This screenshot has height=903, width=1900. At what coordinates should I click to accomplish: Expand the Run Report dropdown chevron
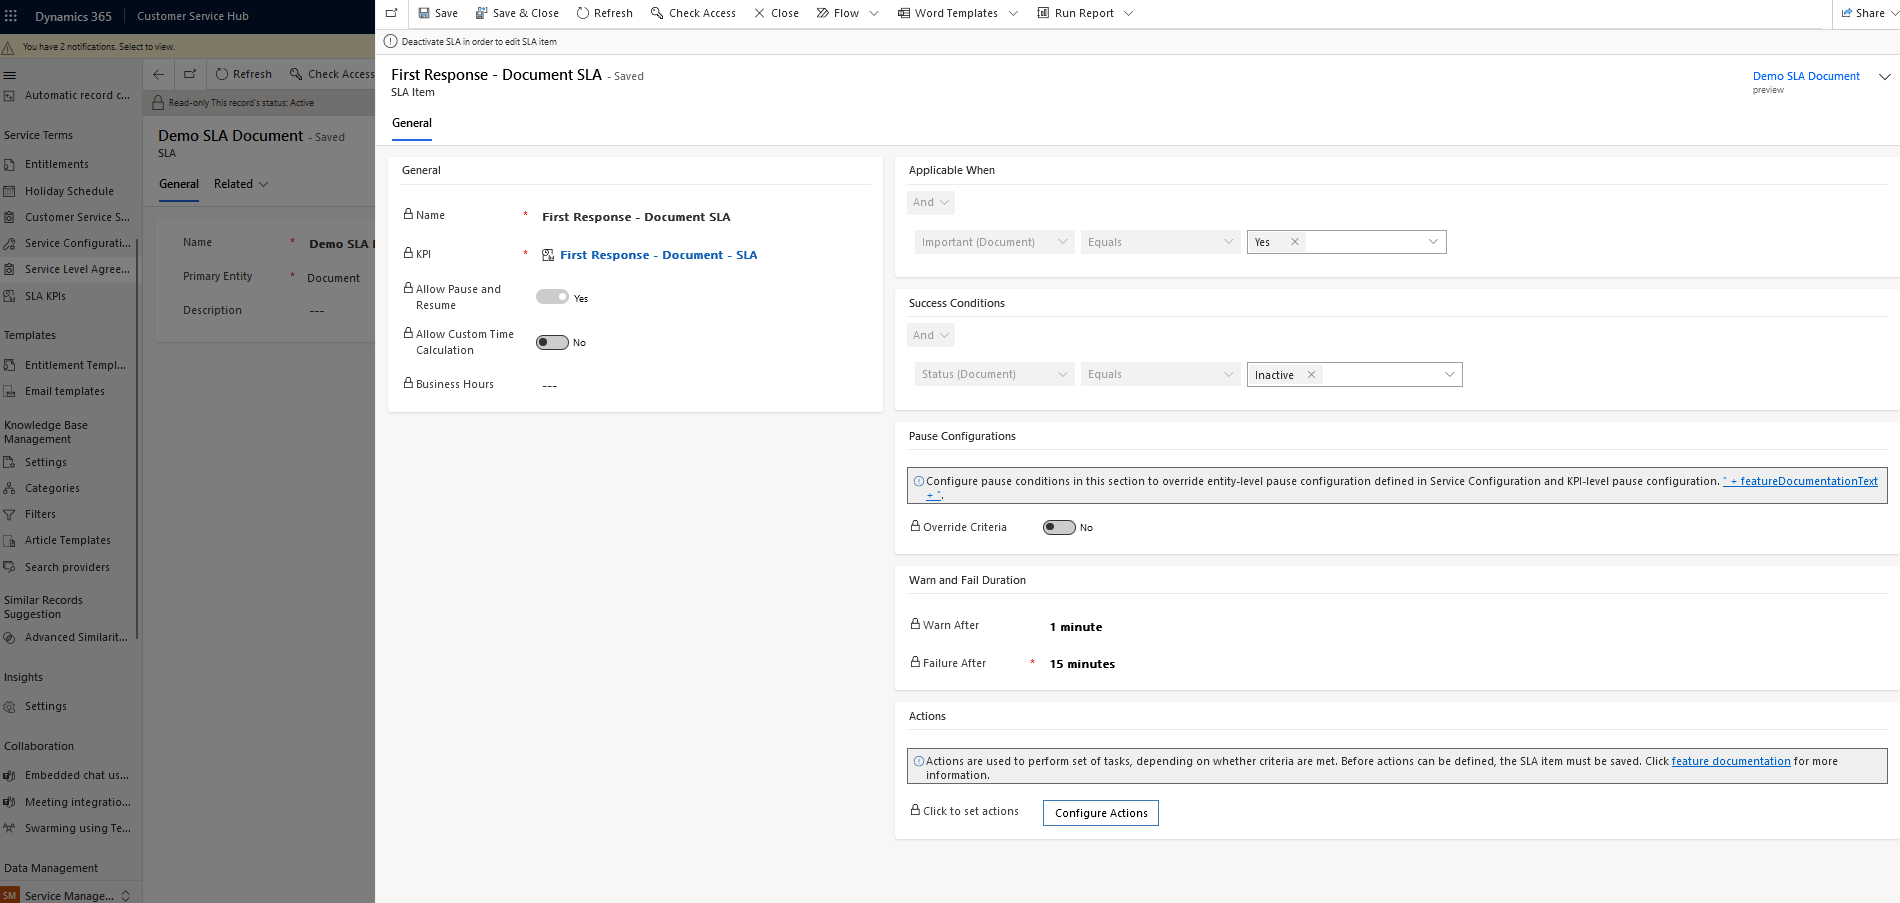pyautogui.click(x=1129, y=13)
